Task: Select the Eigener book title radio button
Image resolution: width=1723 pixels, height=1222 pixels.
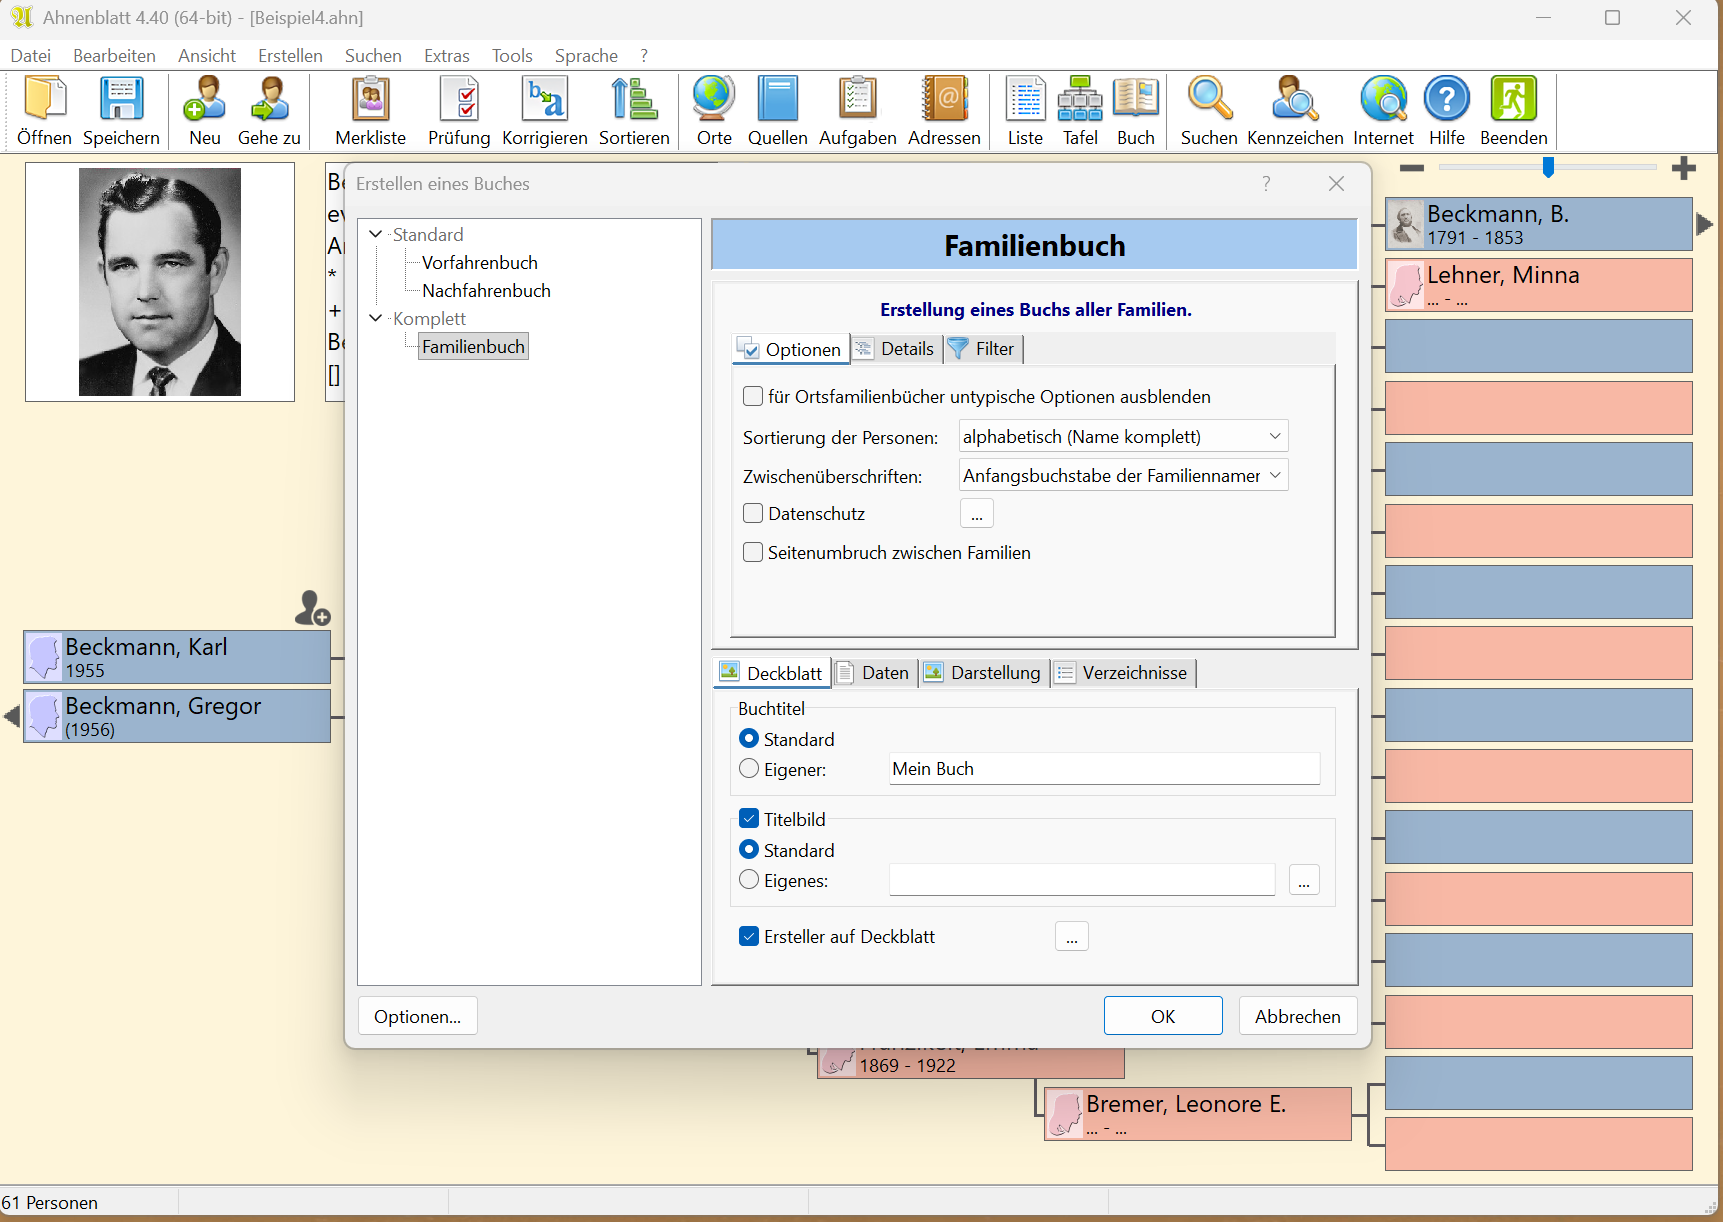Action: 749,769
